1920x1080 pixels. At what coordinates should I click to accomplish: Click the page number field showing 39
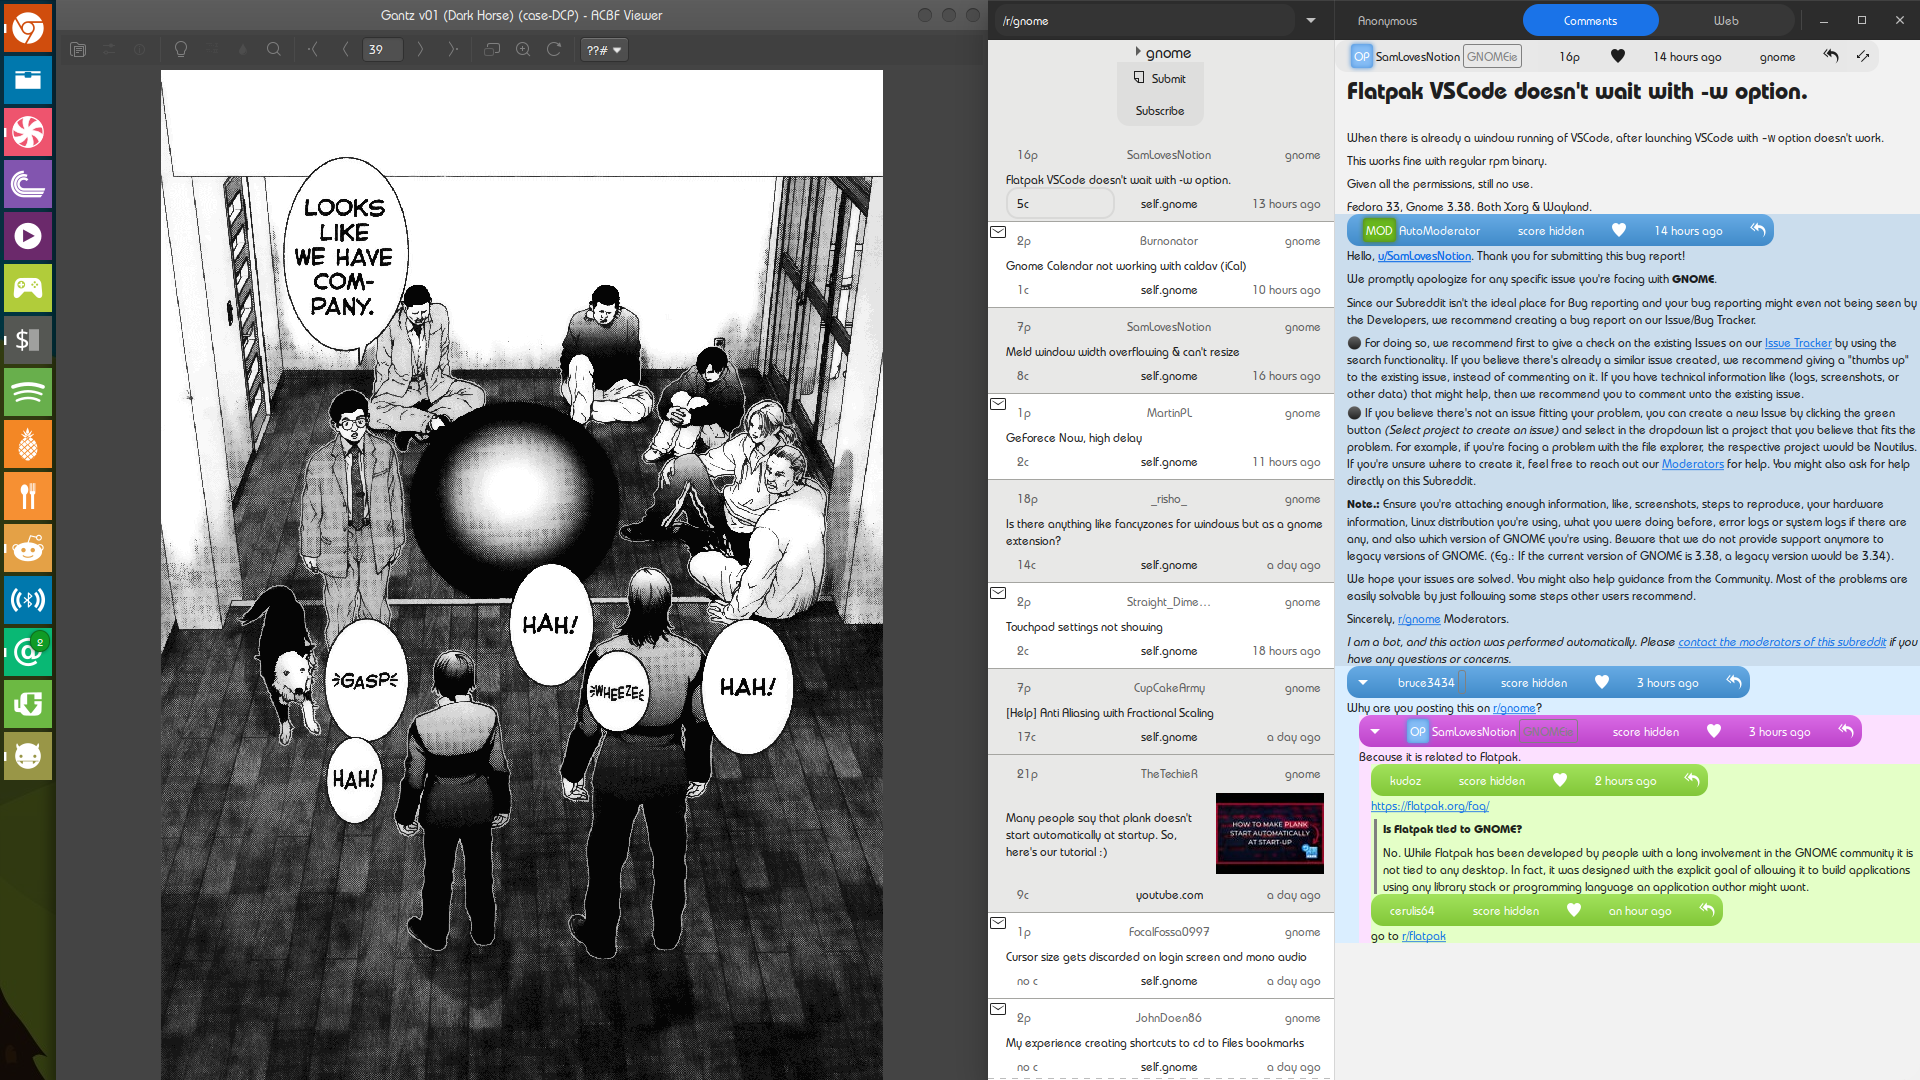click(383, 49)
